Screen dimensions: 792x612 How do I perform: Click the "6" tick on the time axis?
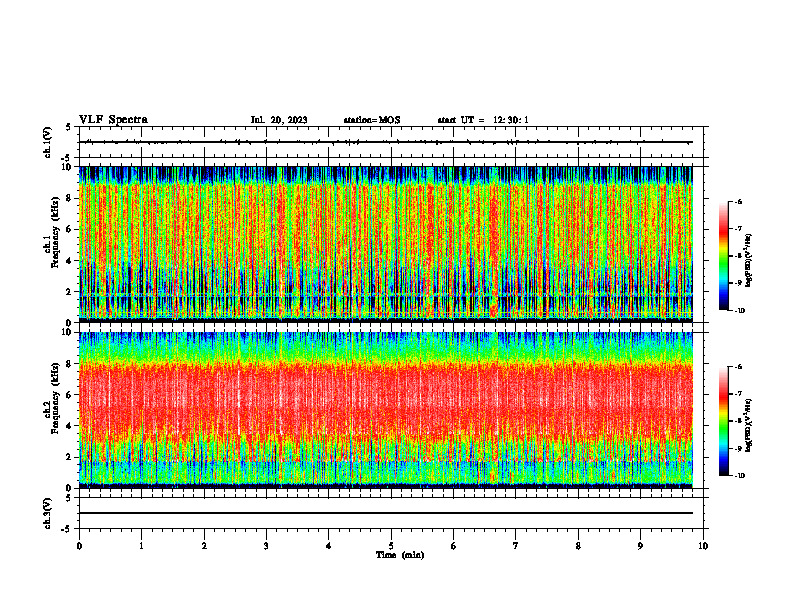point(454,546)
